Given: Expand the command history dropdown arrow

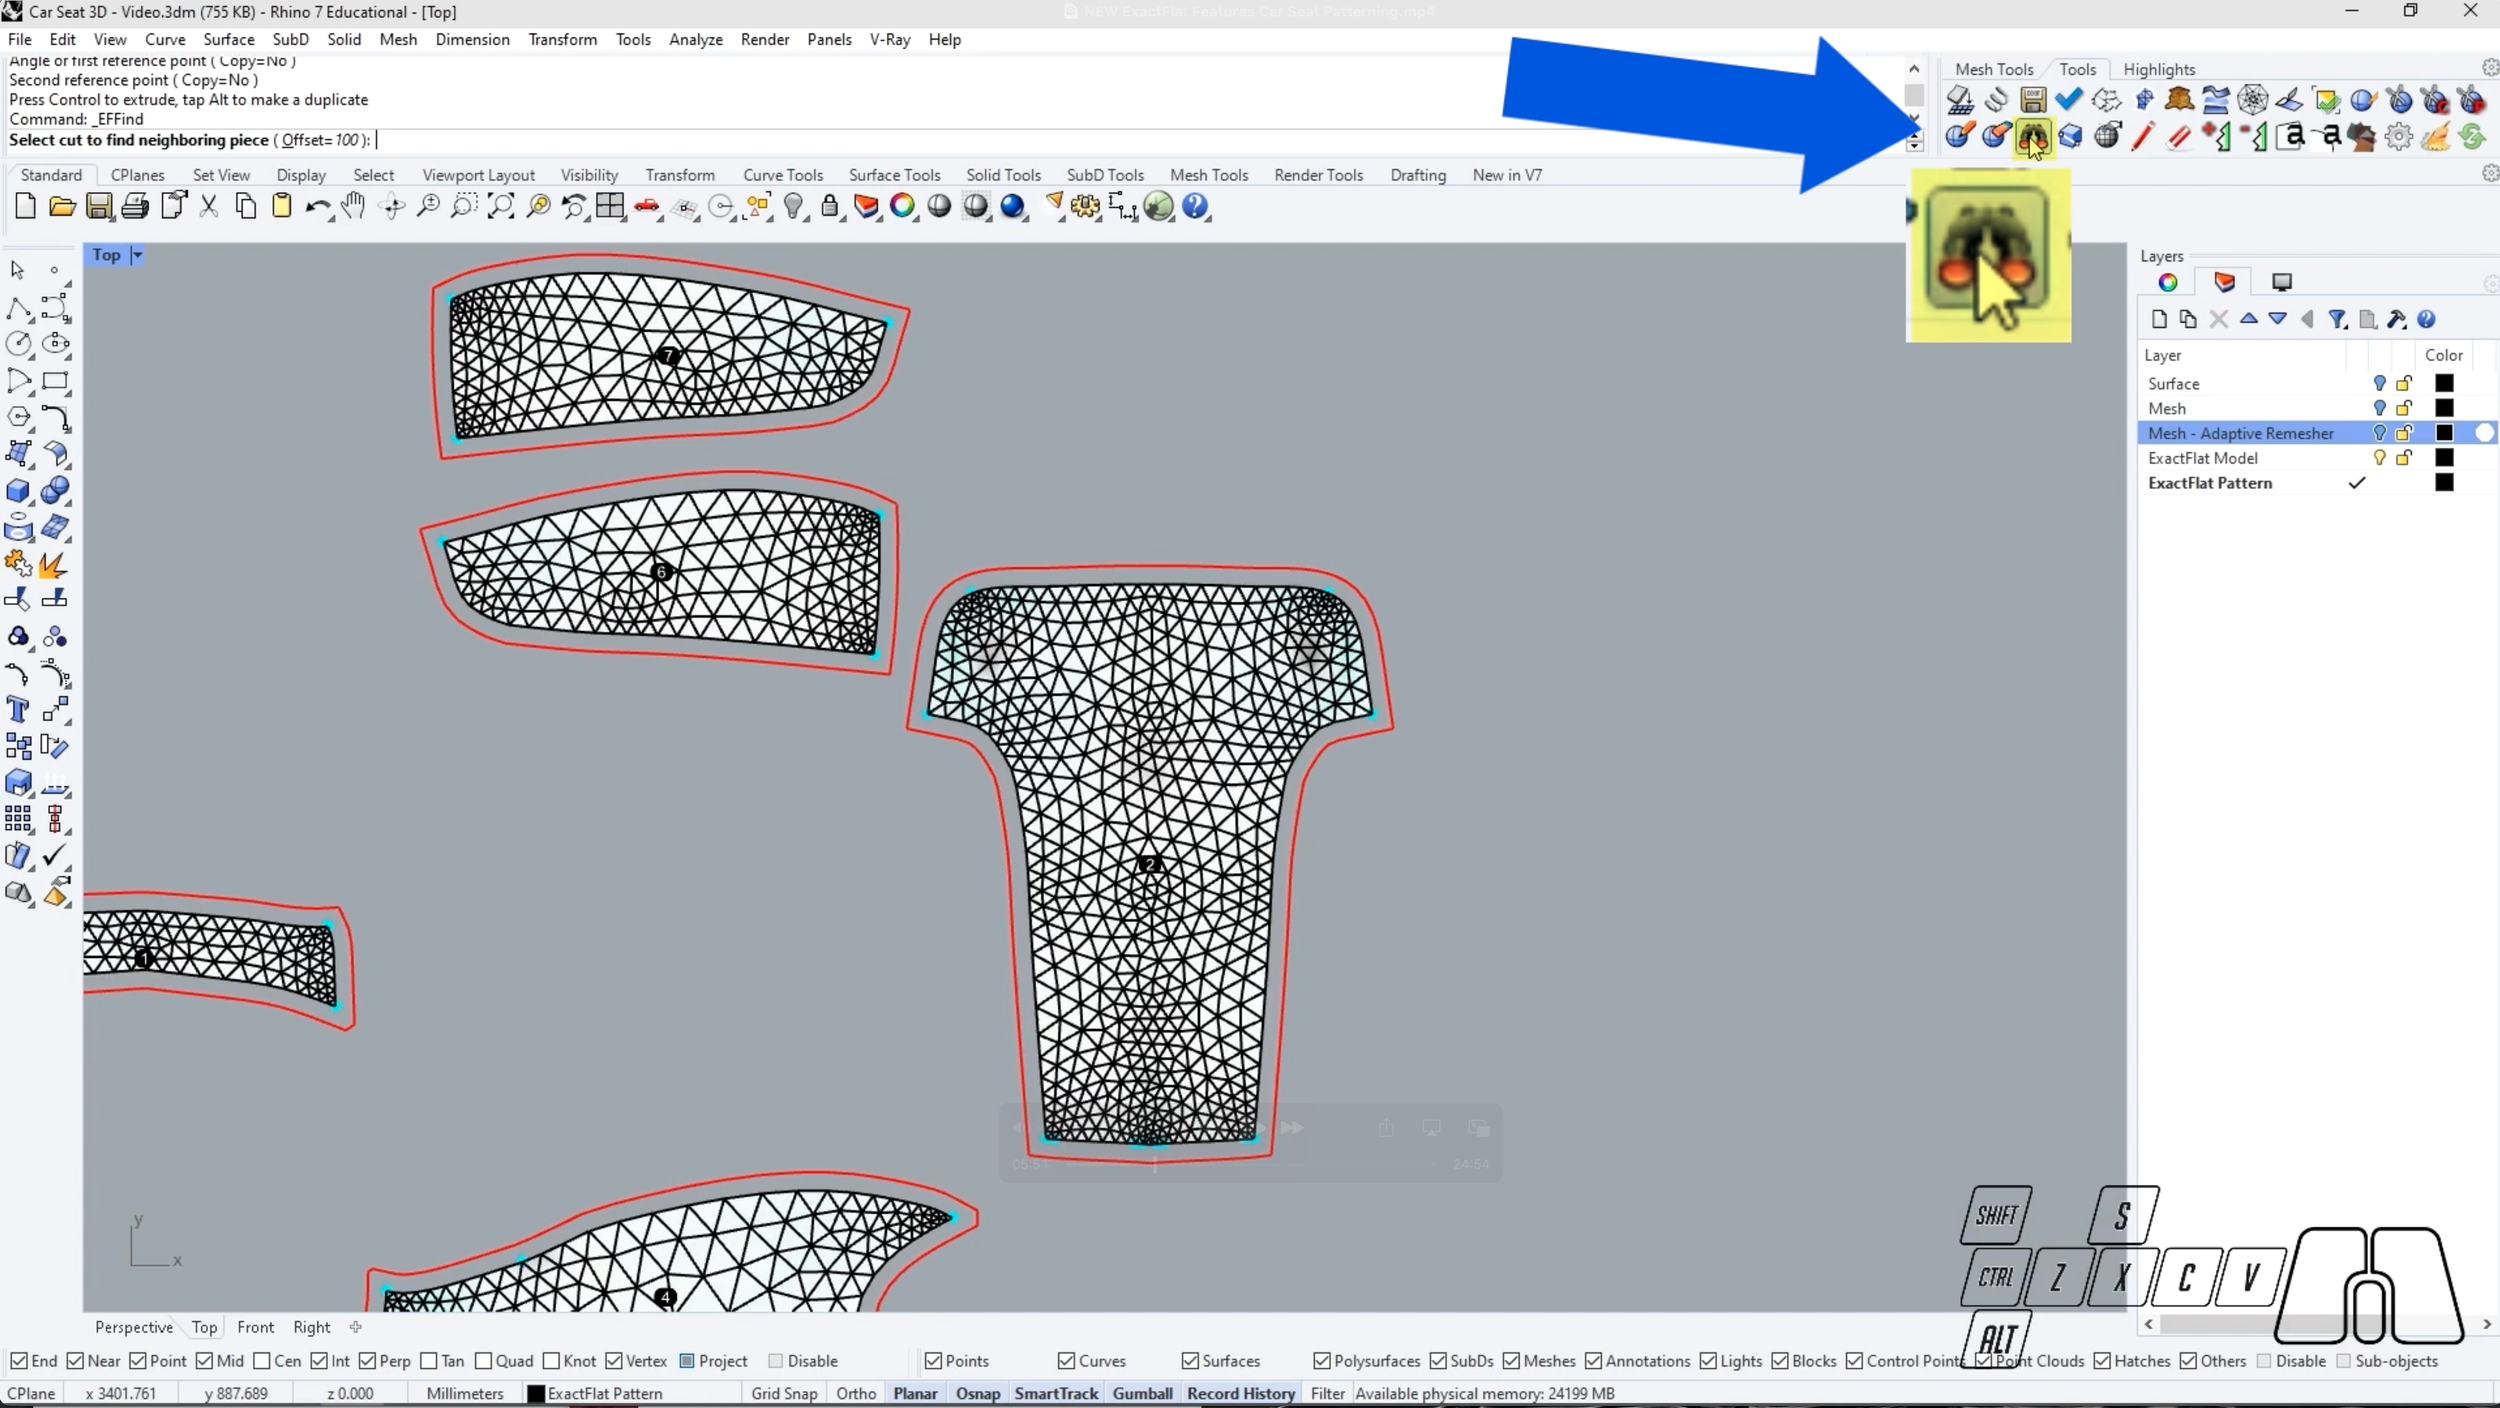Looking at the screenshot, I should [1913, 145].
